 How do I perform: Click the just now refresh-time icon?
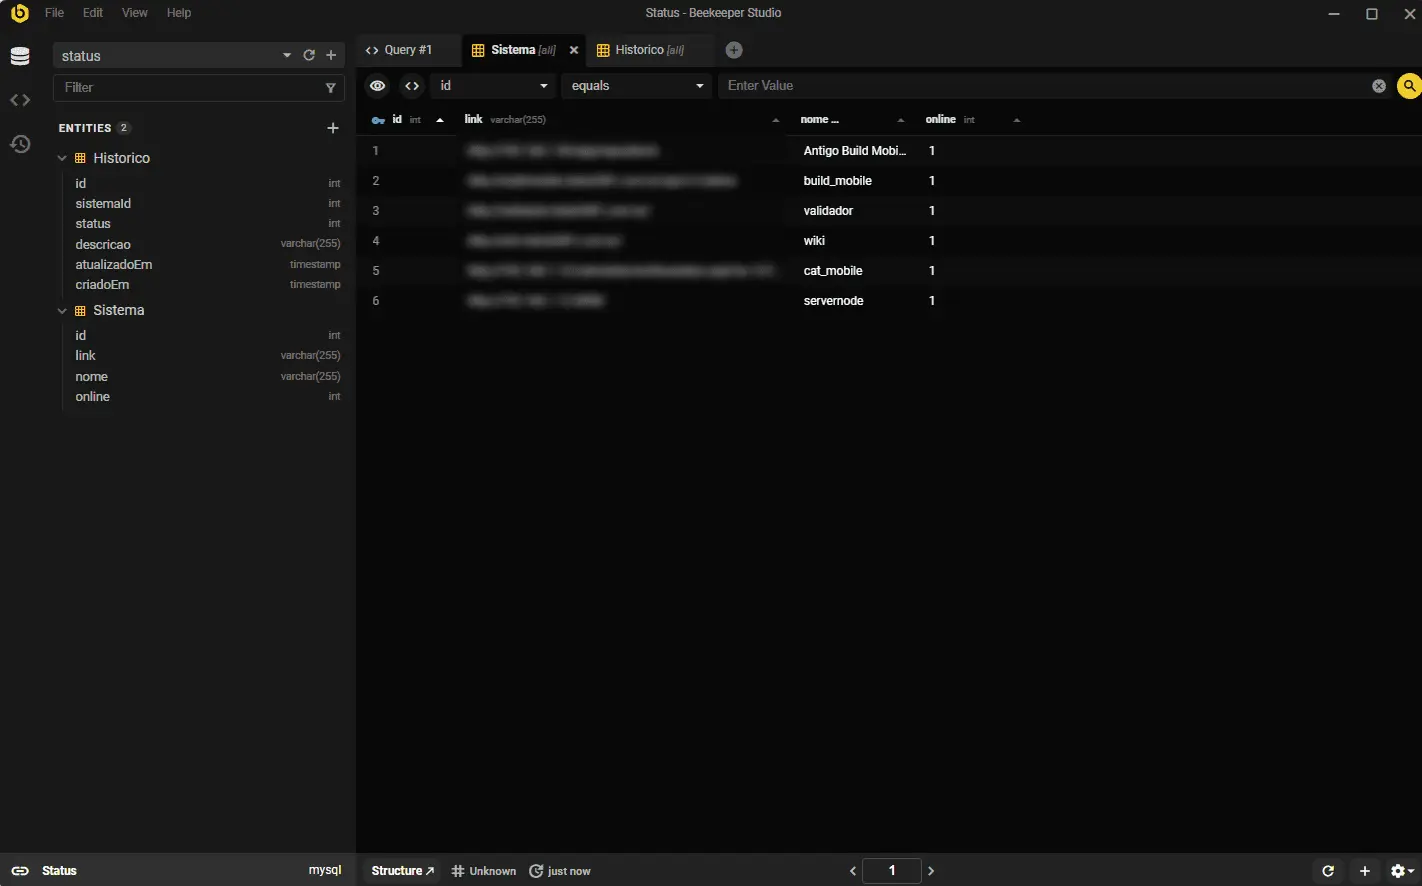536,871
